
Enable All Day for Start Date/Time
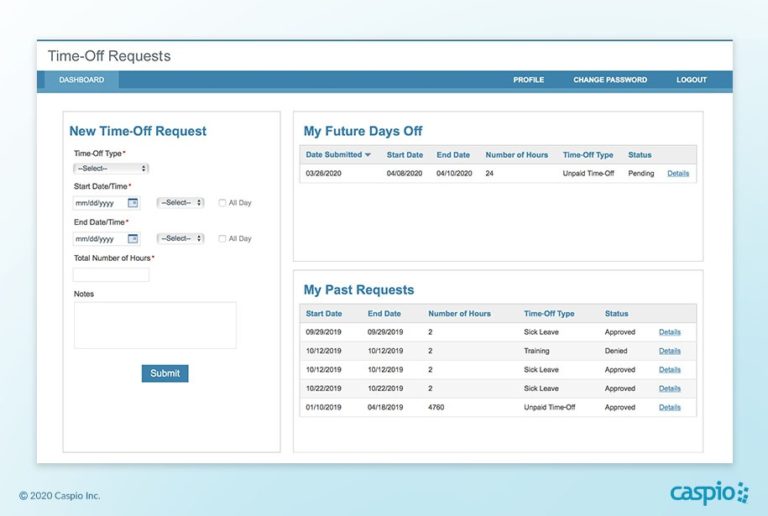click(x=222, y=203)
